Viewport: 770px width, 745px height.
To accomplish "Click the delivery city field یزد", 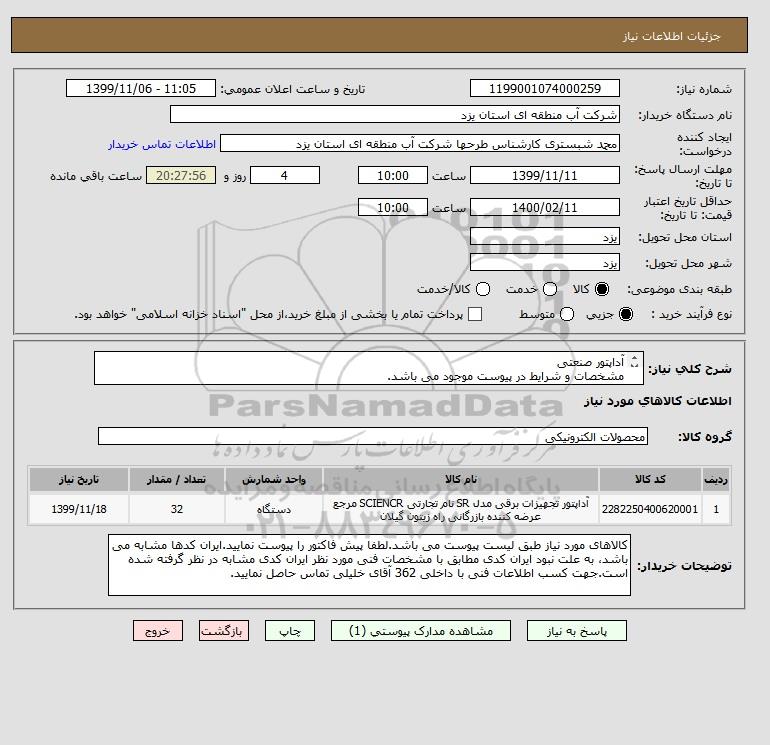I will click(x=545, y=263).
